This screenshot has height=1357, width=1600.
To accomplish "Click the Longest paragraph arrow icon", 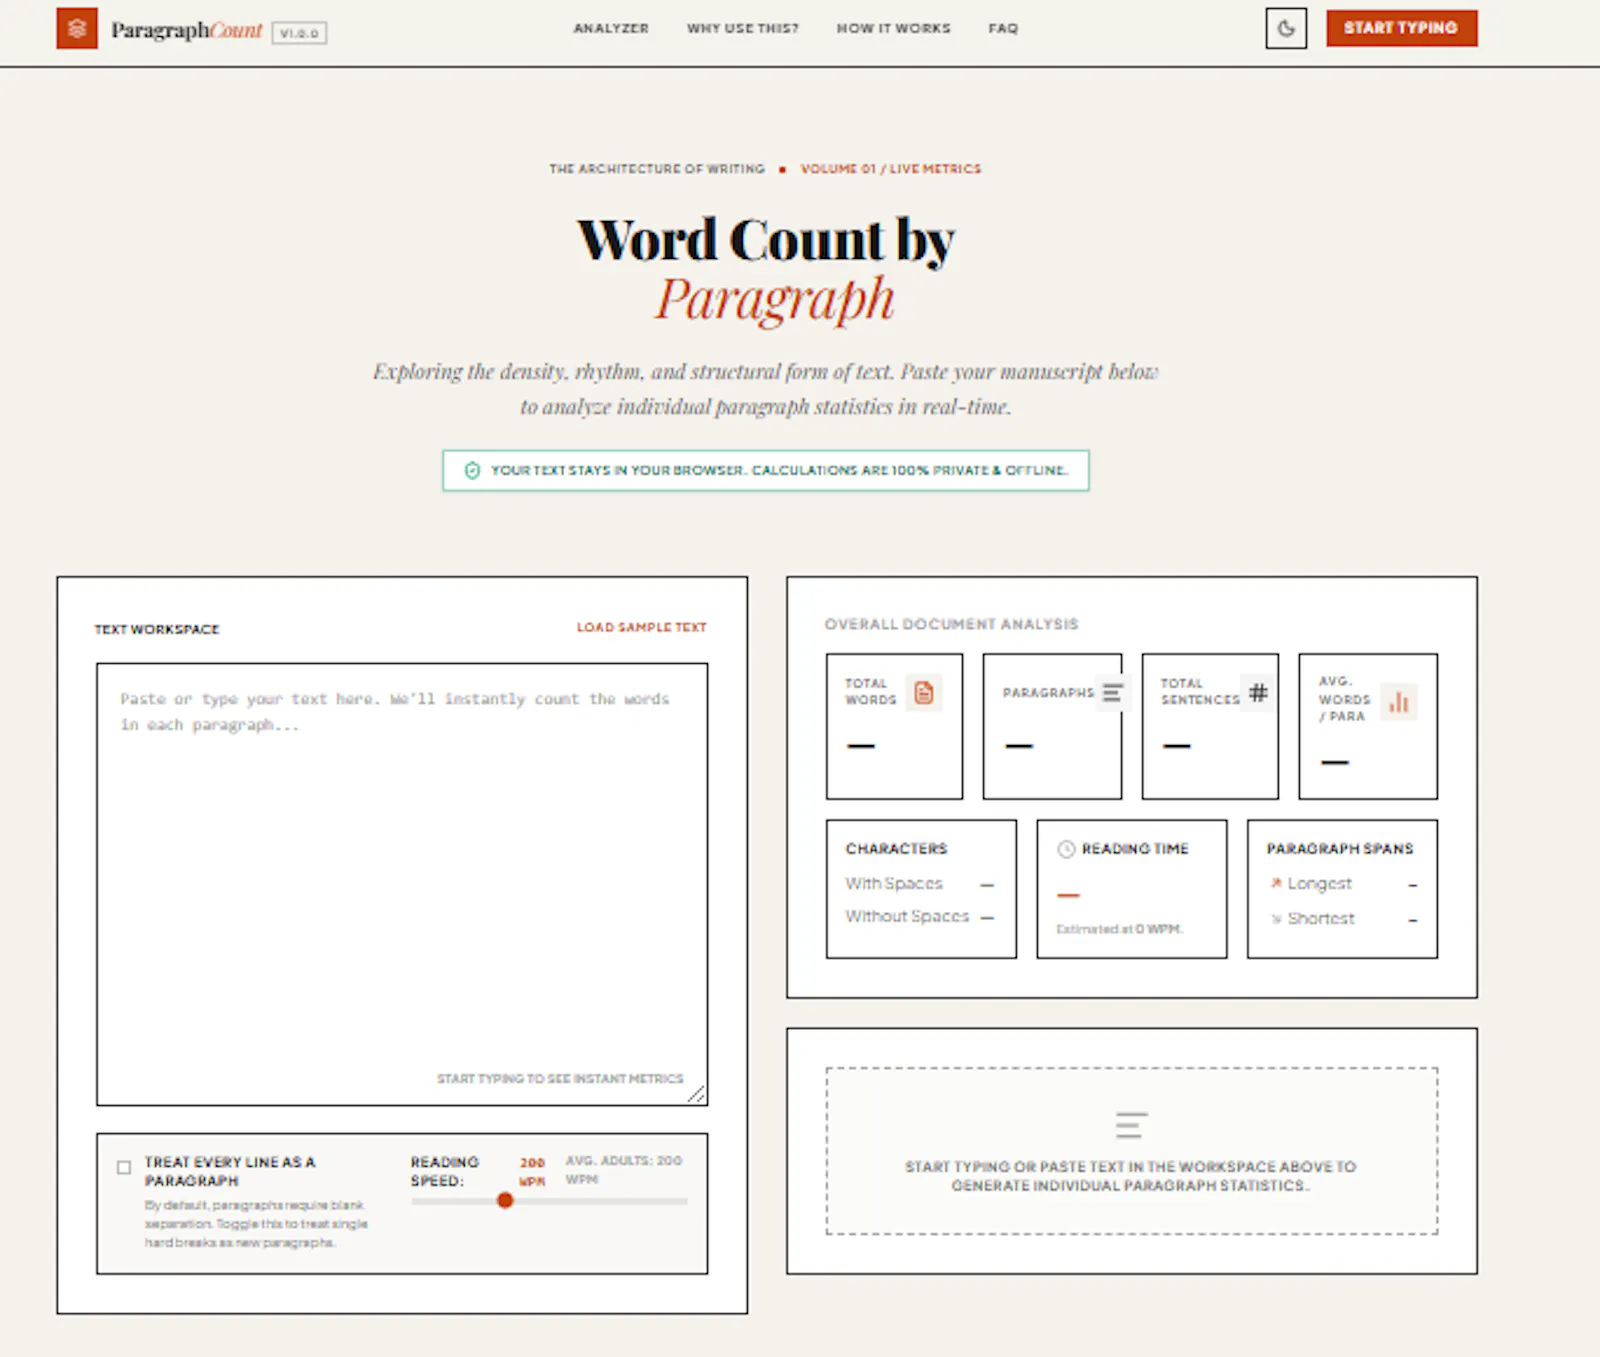I will coord(1276,883).
